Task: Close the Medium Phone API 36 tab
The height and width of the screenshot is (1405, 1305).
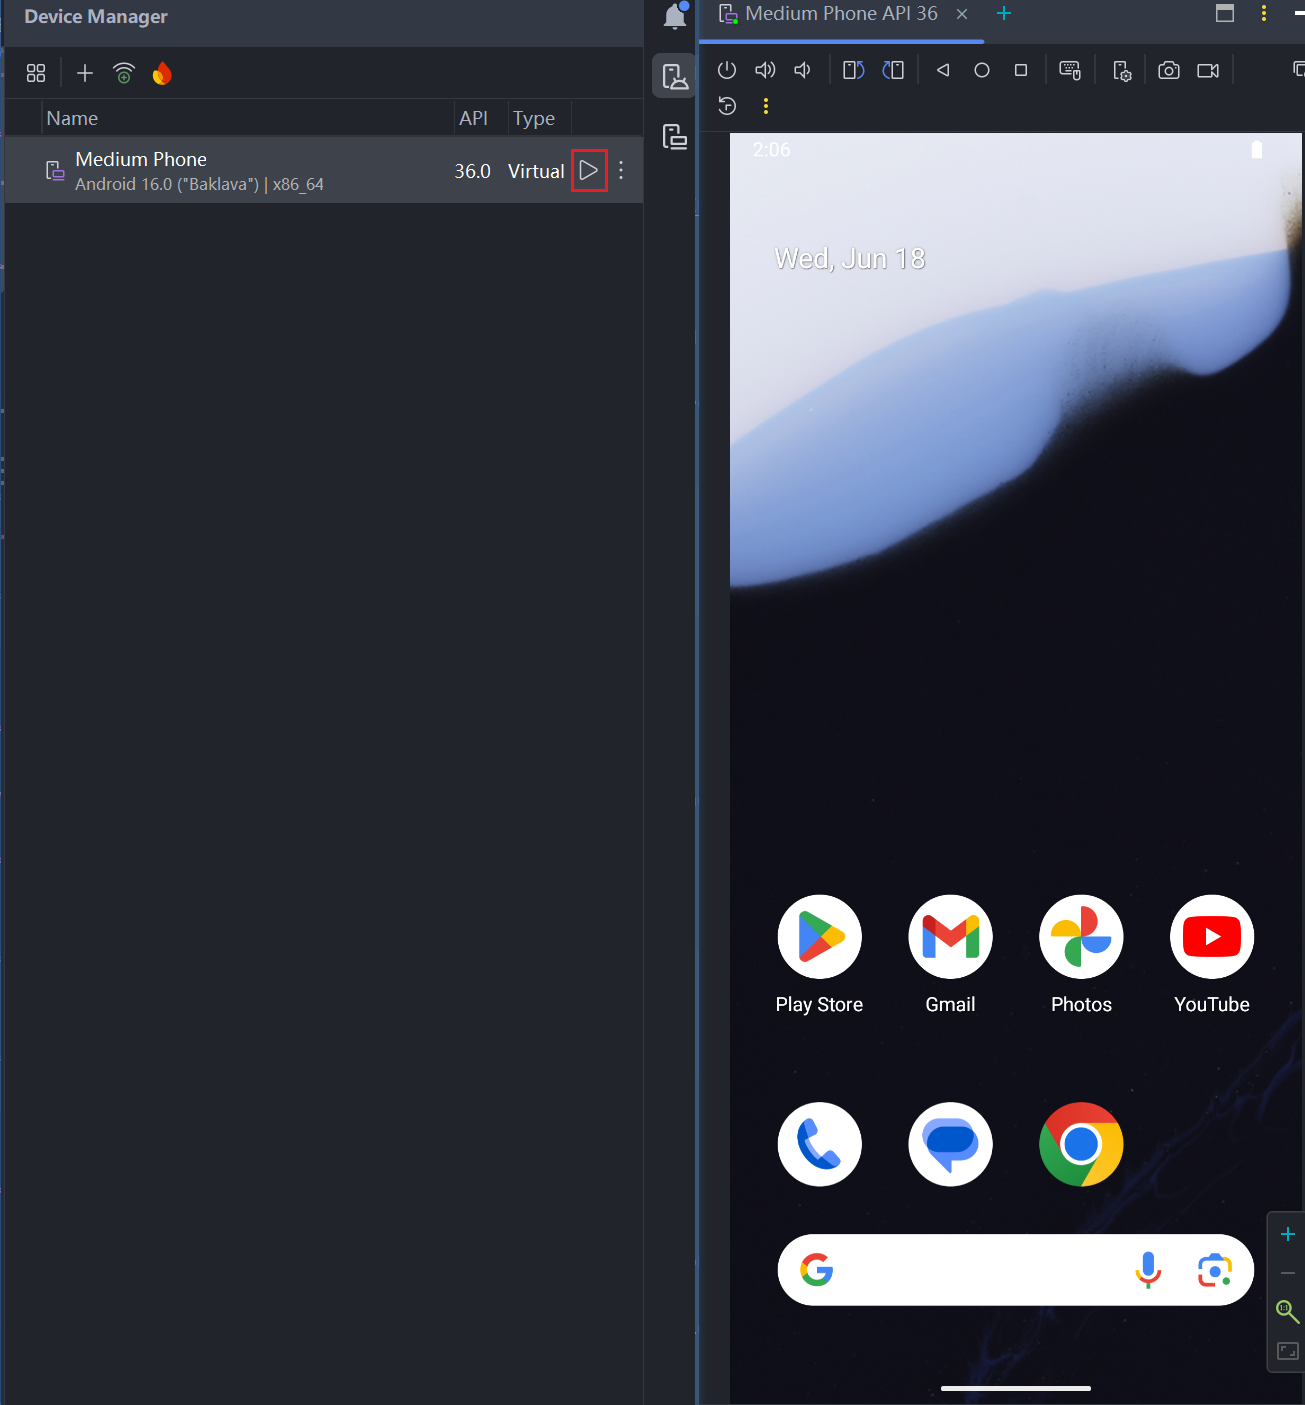Action: click(962, 14)
